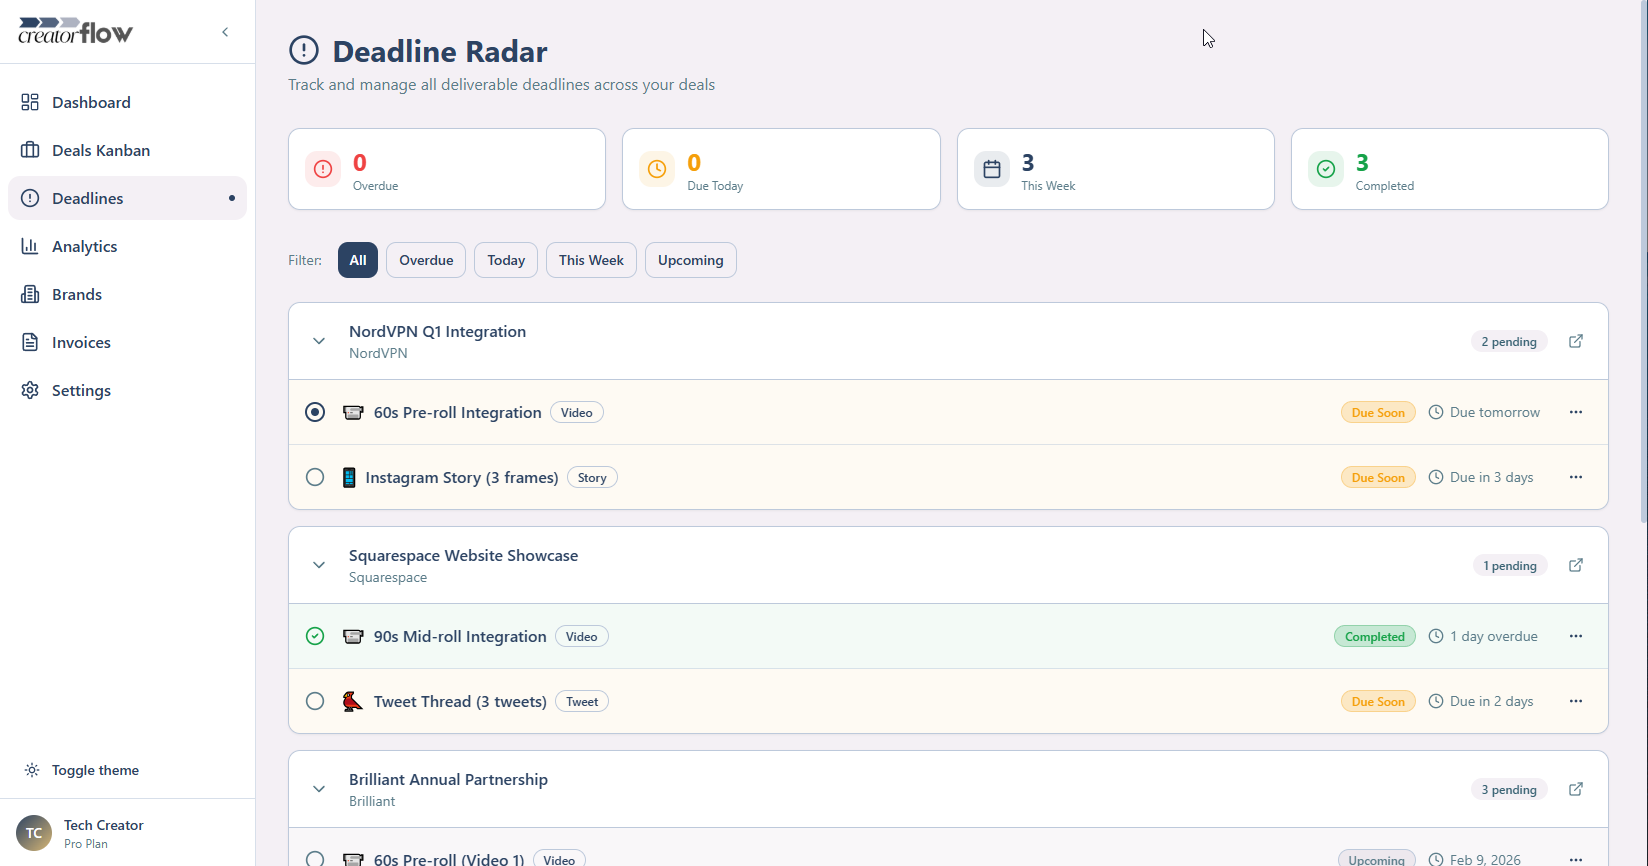Viewport: 1648px width, 866px height.
Task: Collapse the sidebar using the chevron arrow
Action: pyautogui.click(x=225, y=32)
